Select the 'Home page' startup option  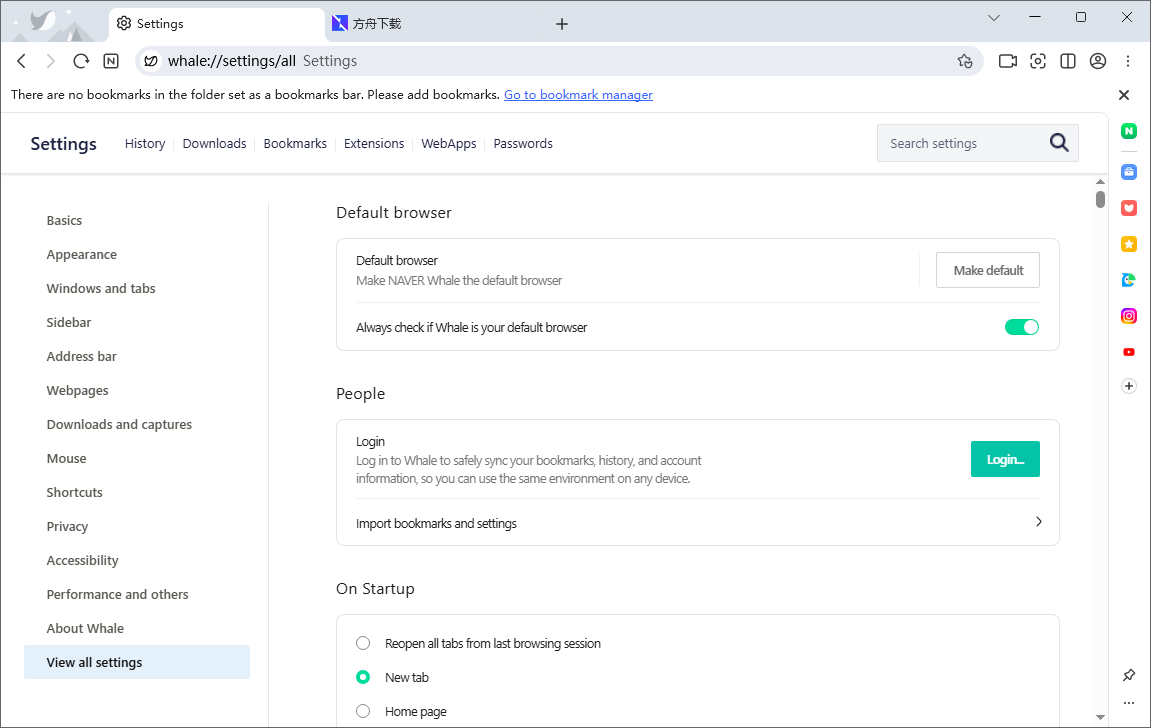(363, 711)
